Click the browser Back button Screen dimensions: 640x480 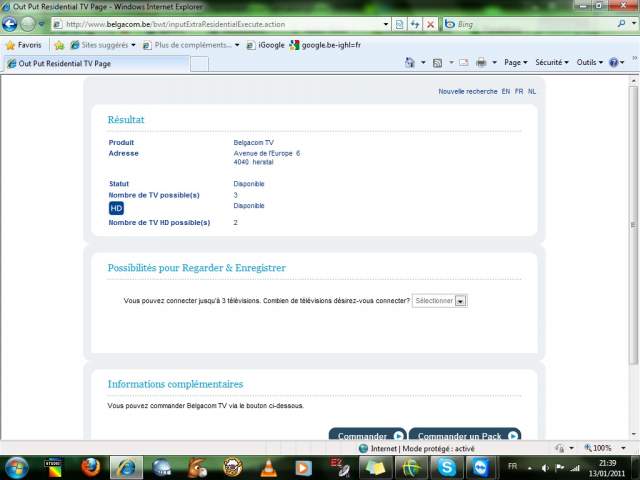click(10, 24)
